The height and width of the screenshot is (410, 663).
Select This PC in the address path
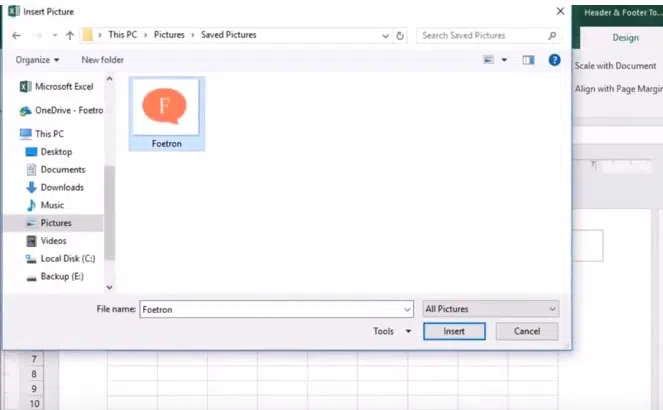[x=123, y=35]
